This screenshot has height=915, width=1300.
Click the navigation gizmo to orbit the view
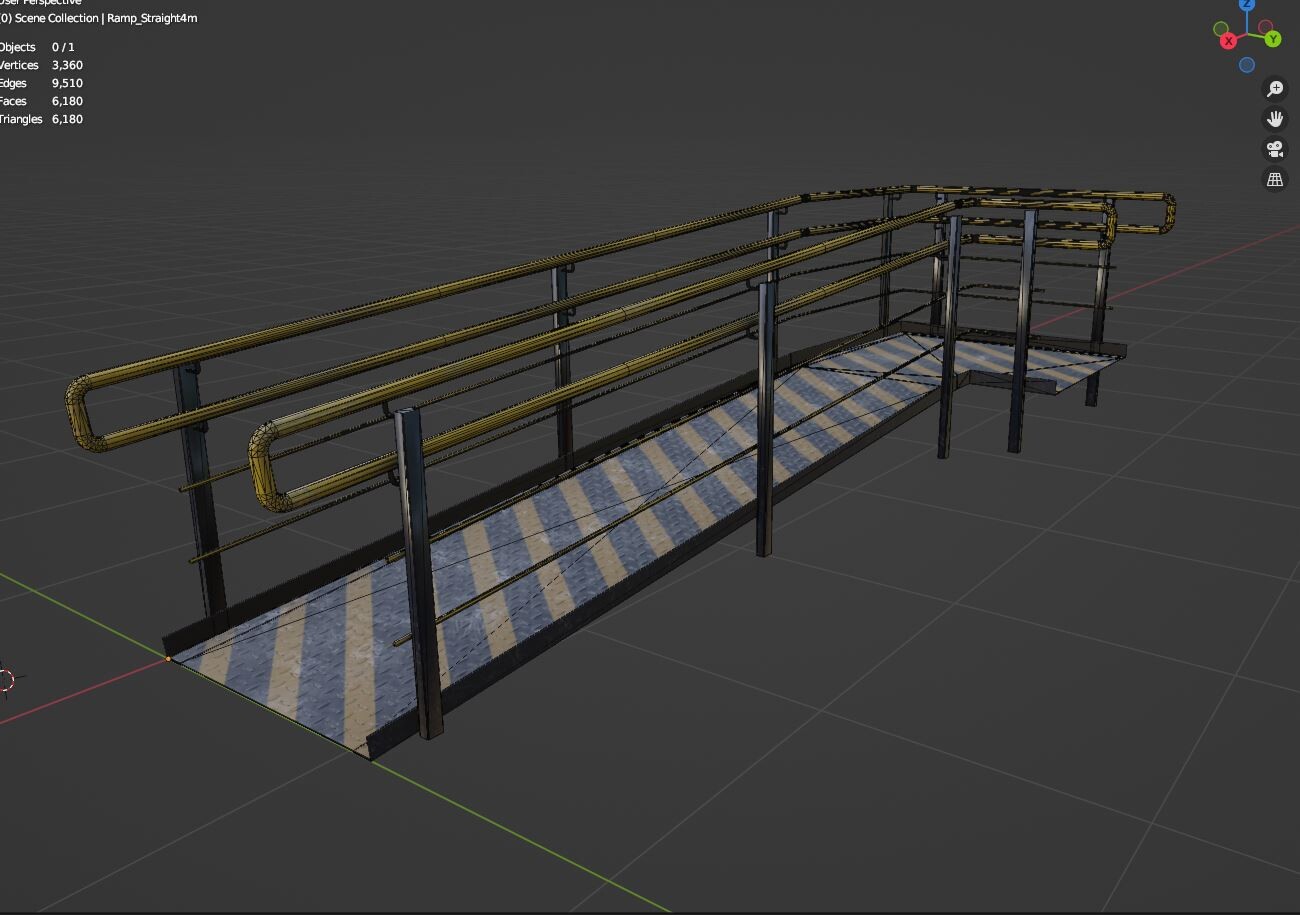click(x=1246, y=33)
